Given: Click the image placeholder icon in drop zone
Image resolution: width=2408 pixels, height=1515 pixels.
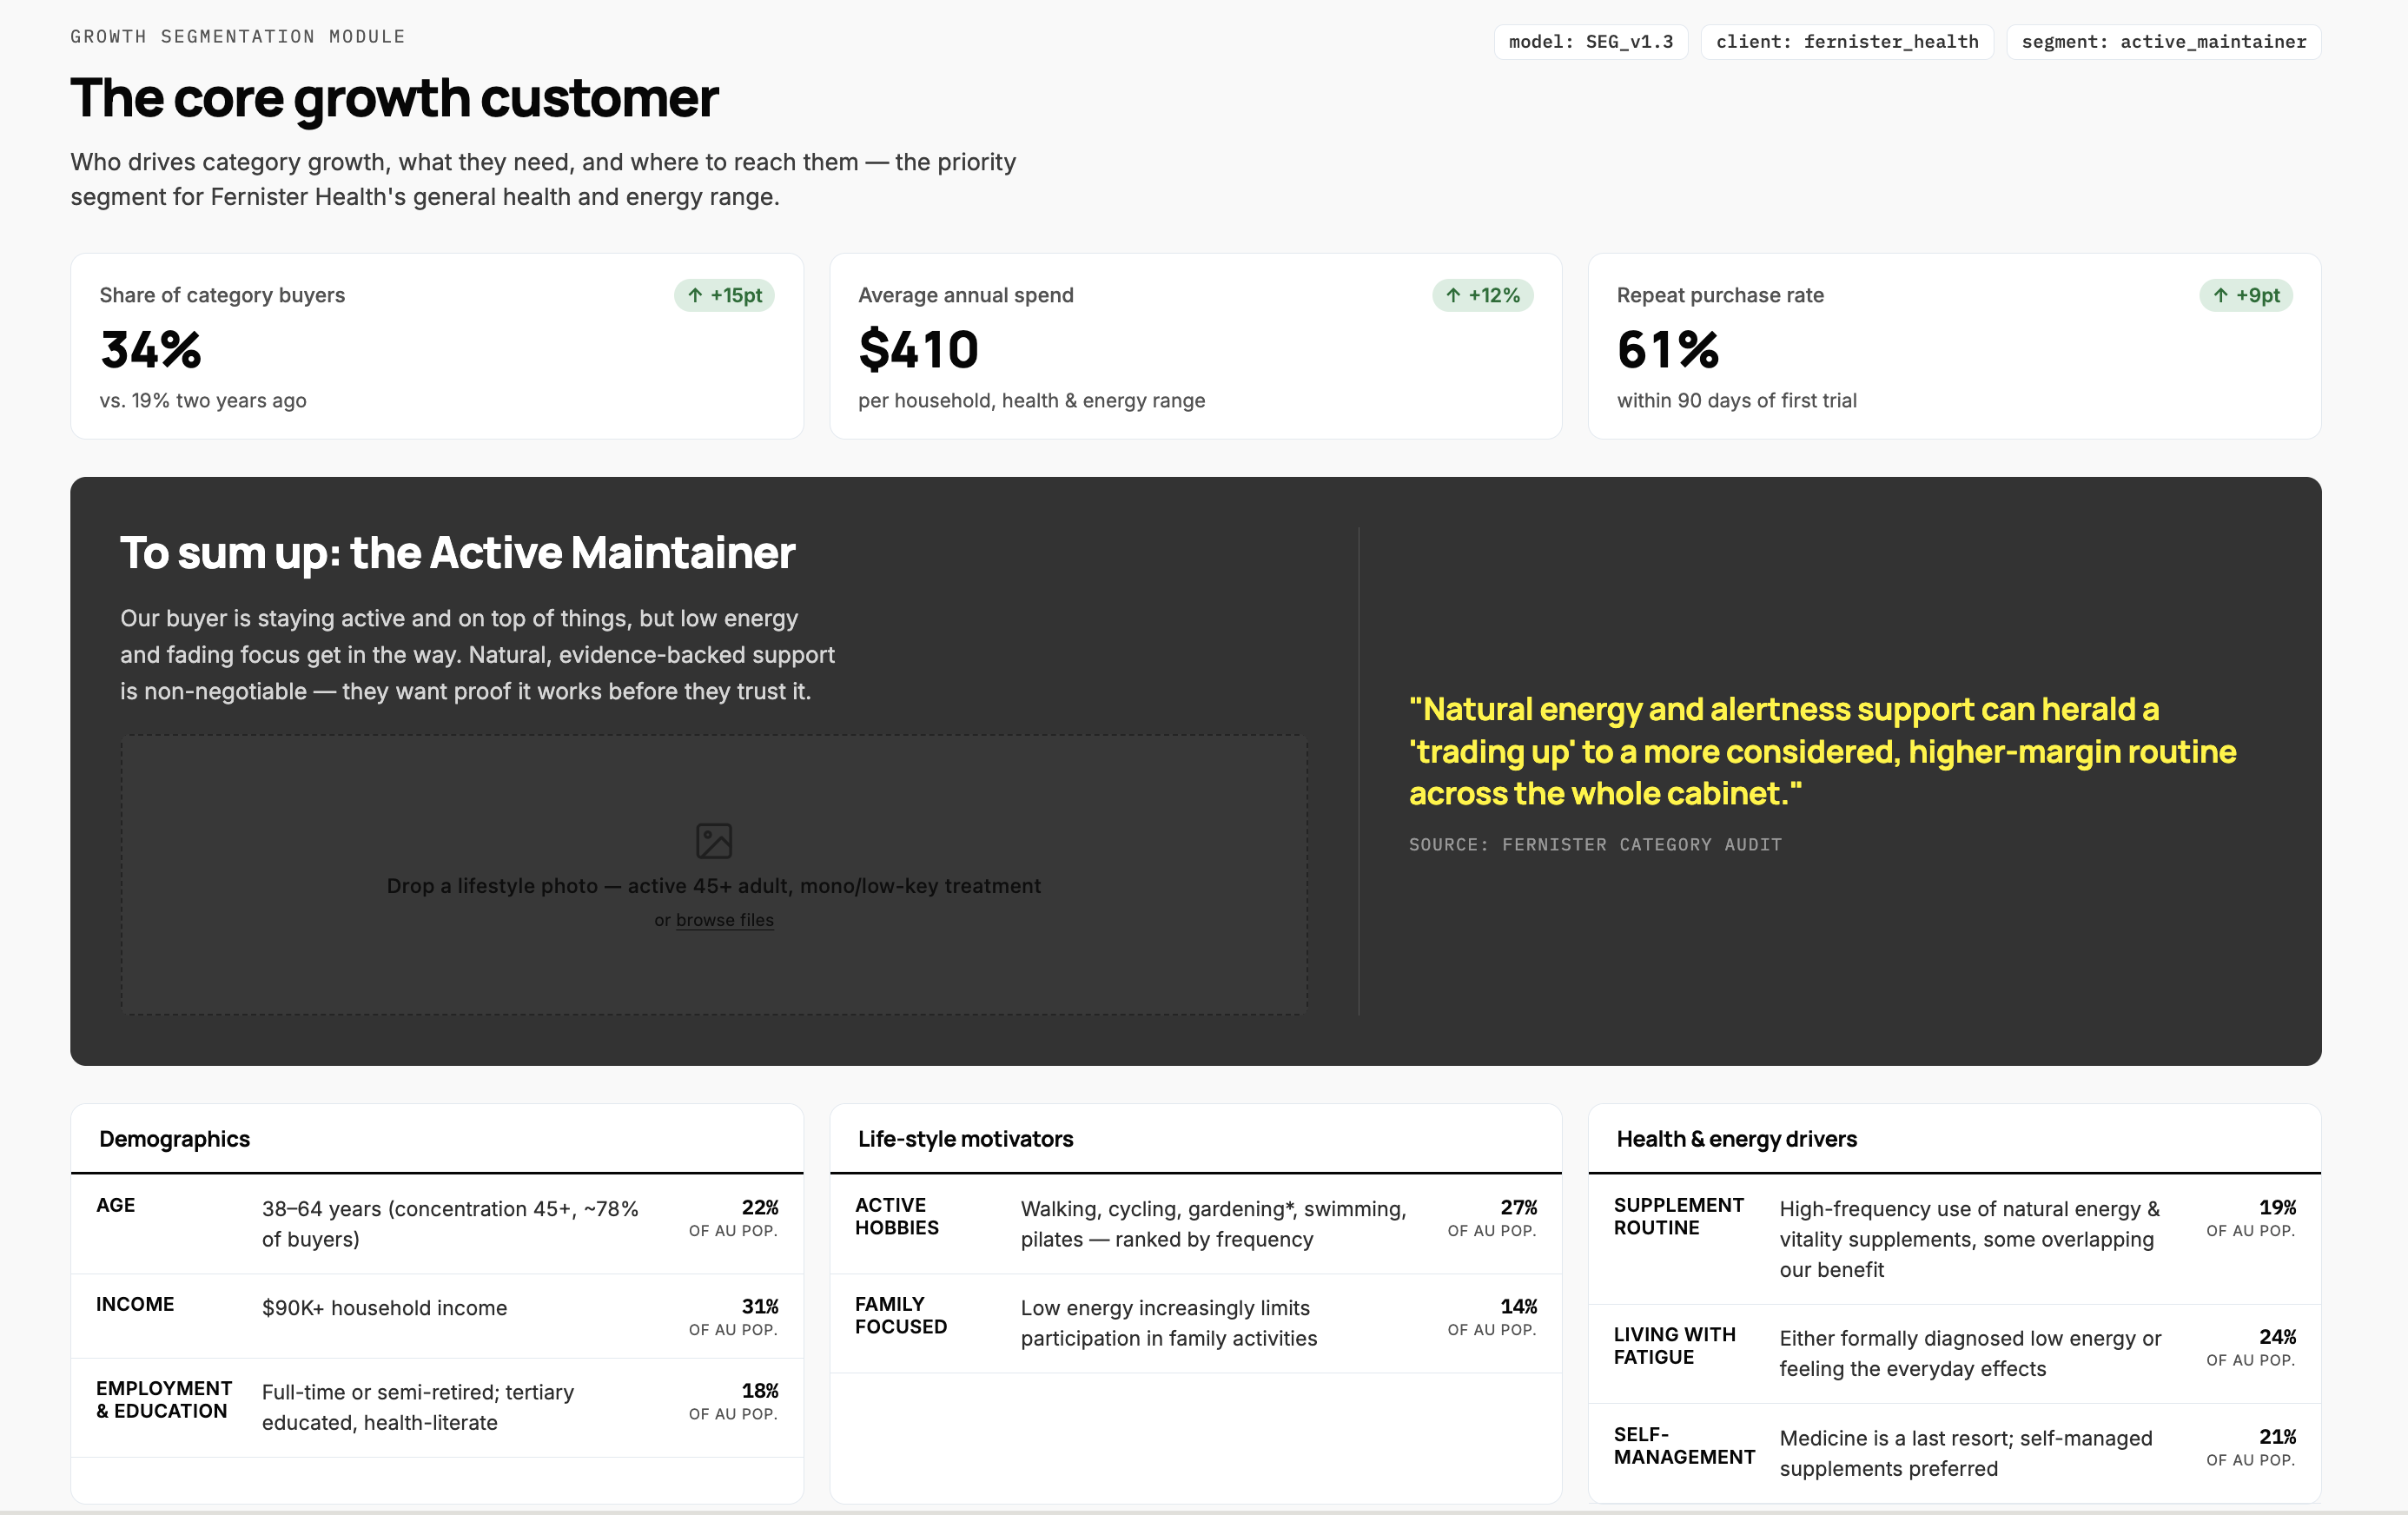Looking at the screenshot, I should coord(714,841).
